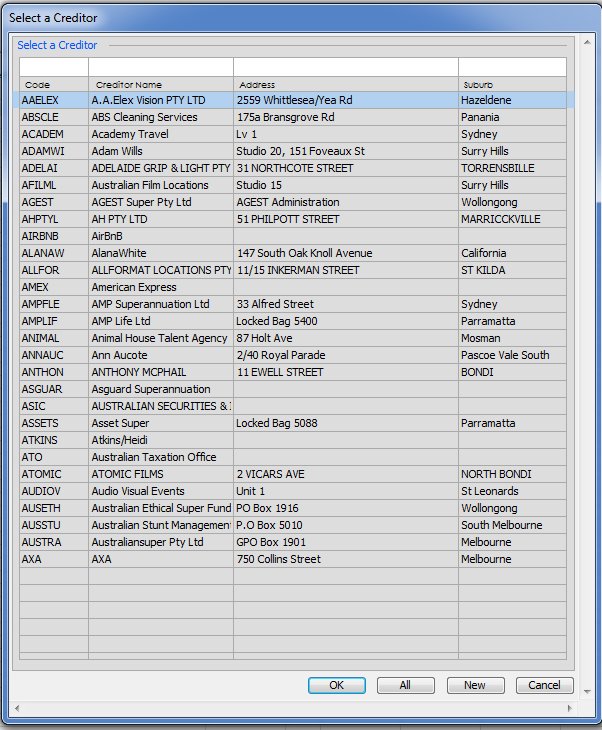Select ATOMIC FILMS row
602x730 pixels.
tap(293, 474)
